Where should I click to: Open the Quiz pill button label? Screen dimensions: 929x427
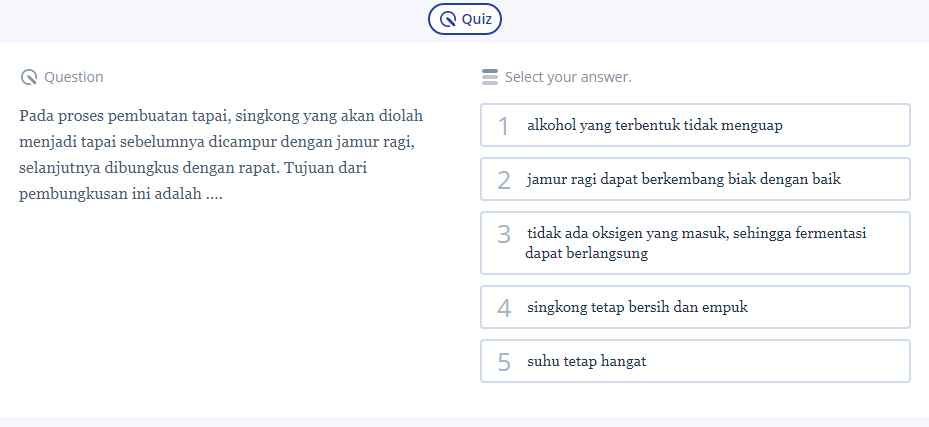click(x=476, y=19)
